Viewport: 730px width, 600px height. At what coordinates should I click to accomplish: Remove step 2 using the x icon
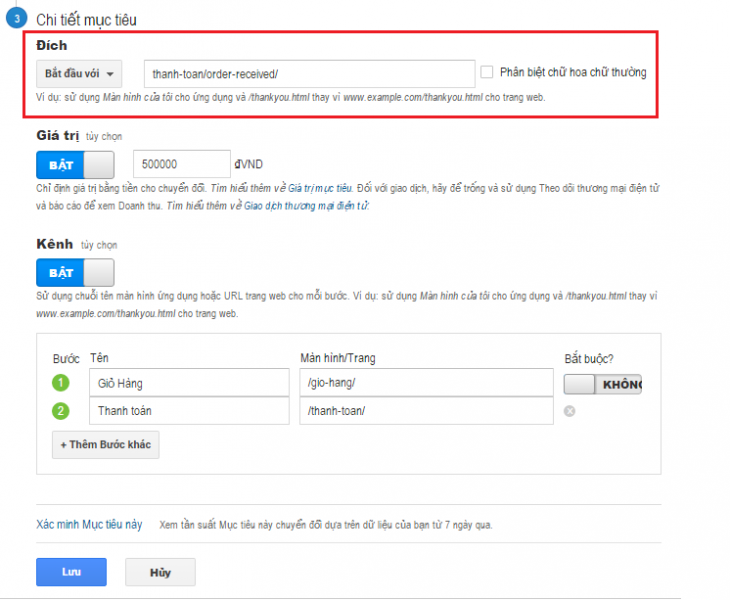[x=569, y=411]
